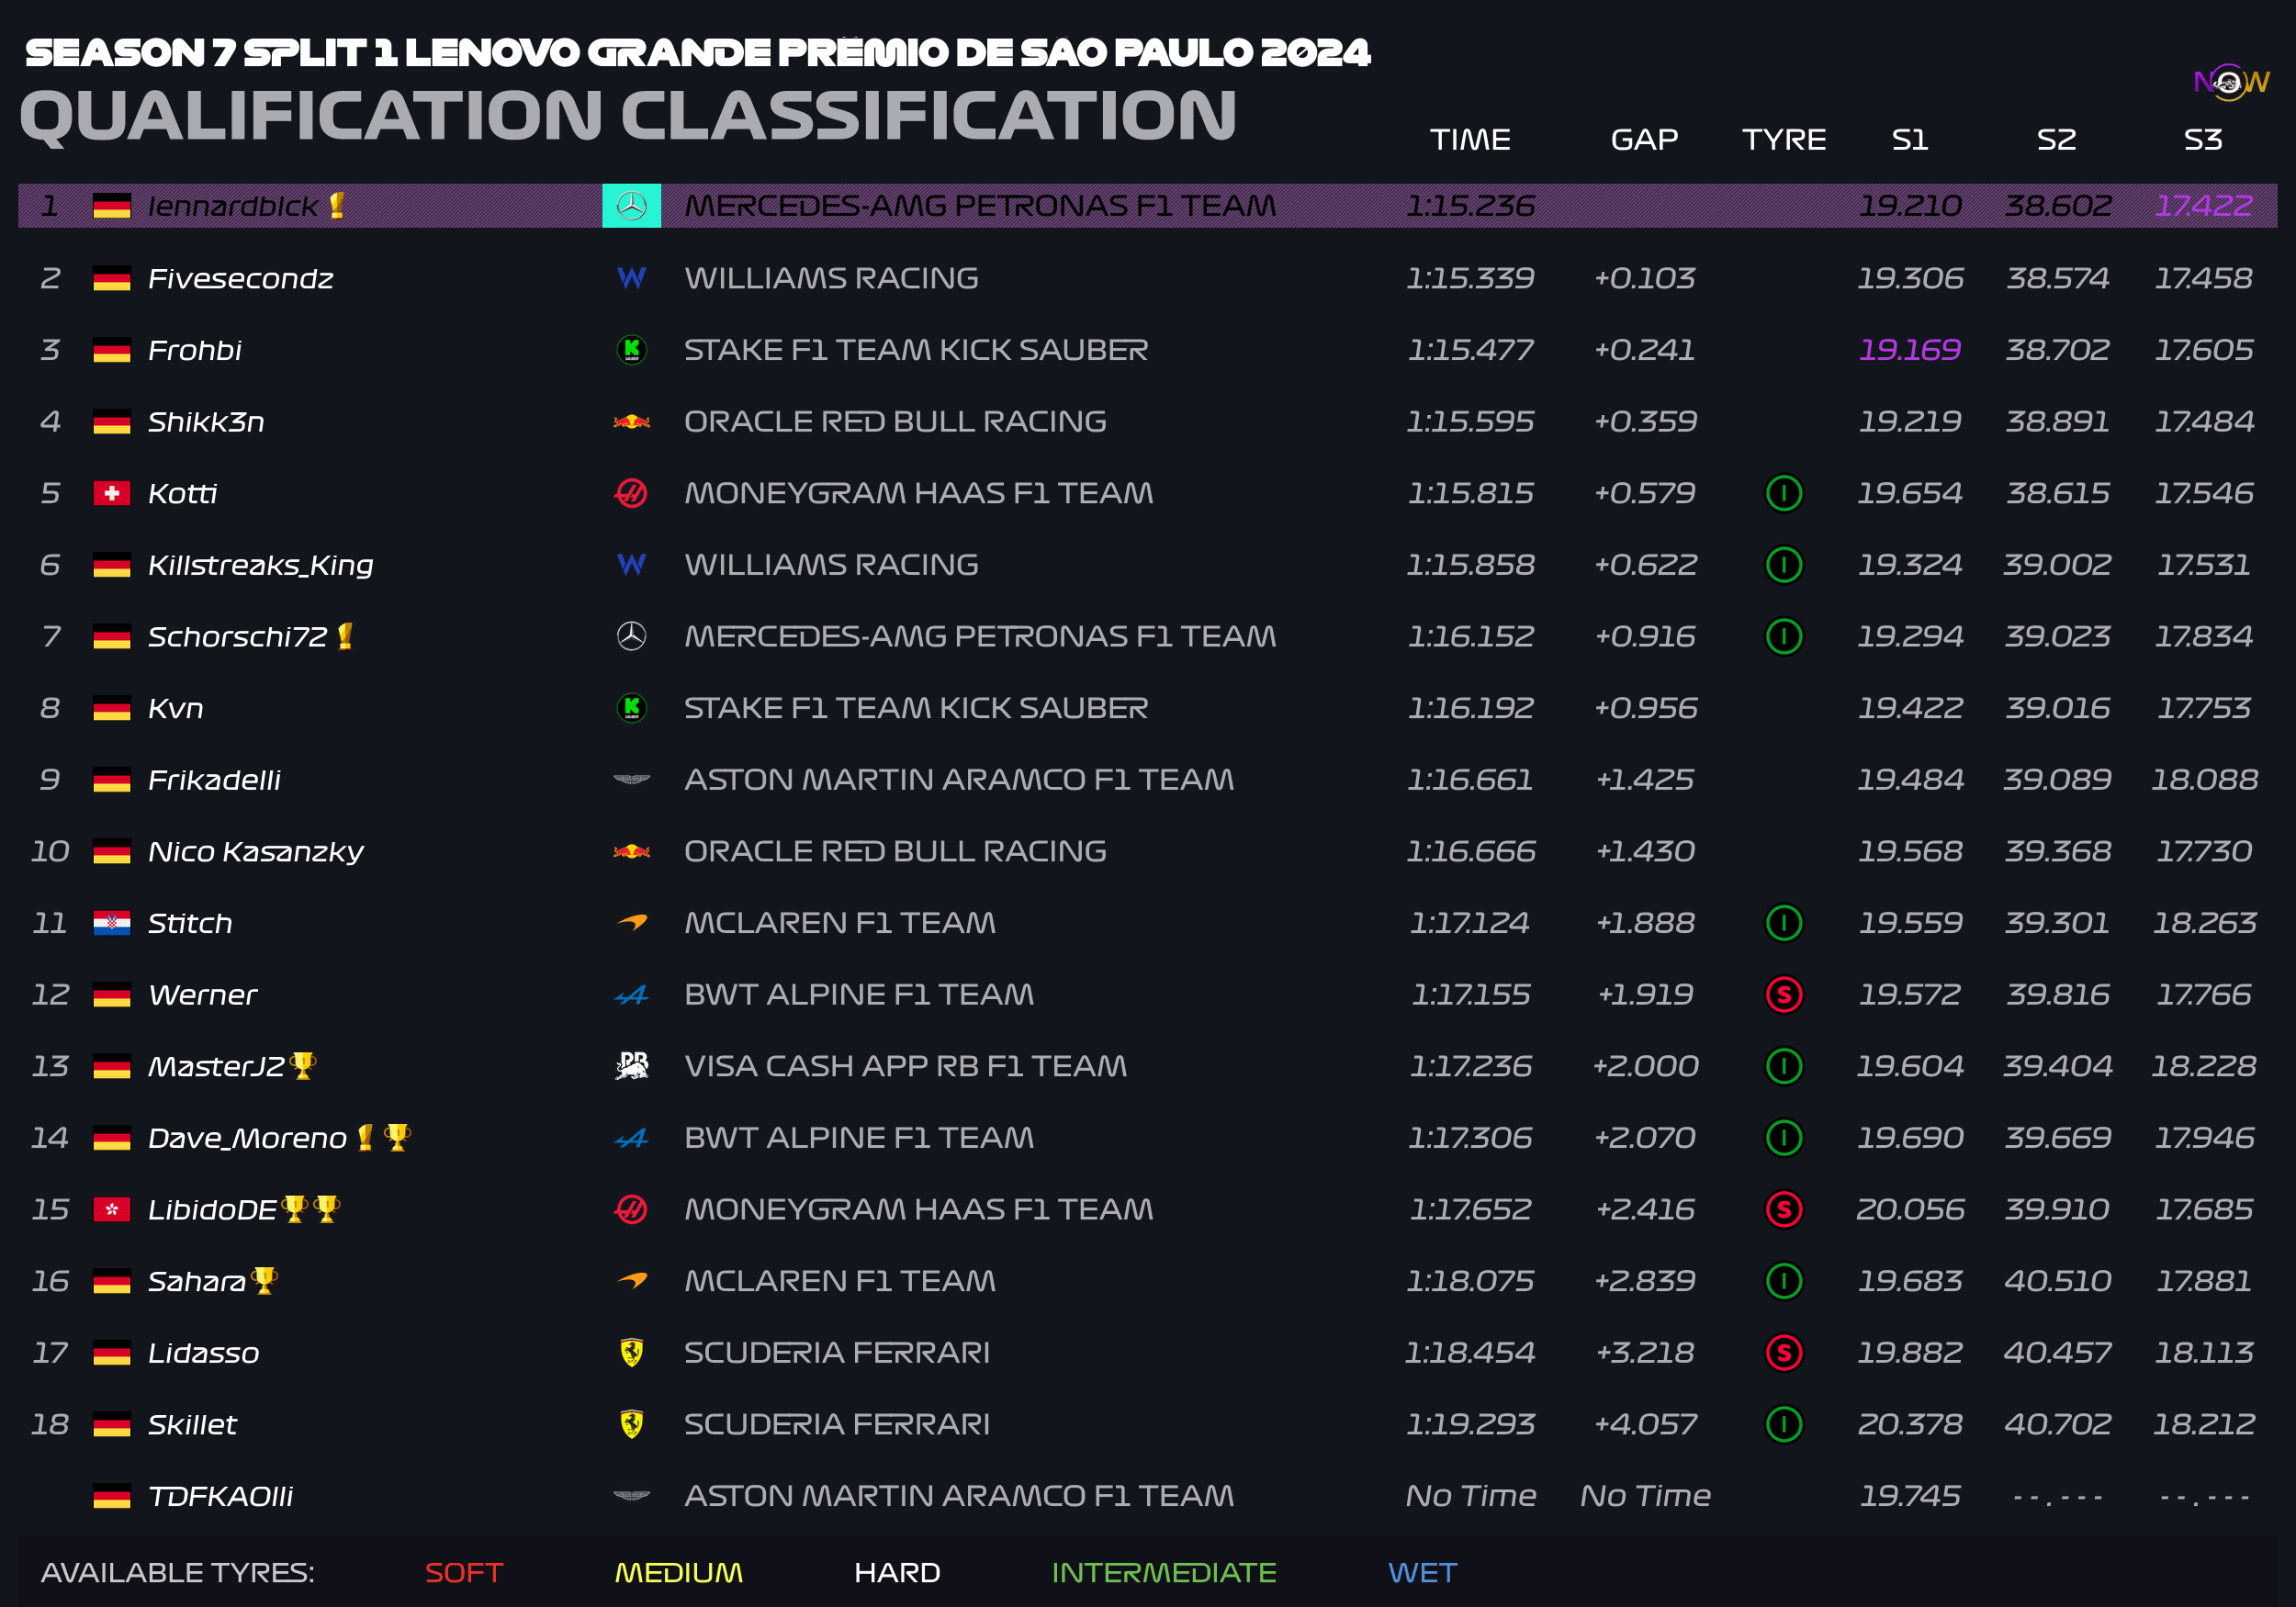Click the Hong Kong flag beside LibidoDE
This screenshot has height=1607, width=2296.
[x=112, y=1210]
